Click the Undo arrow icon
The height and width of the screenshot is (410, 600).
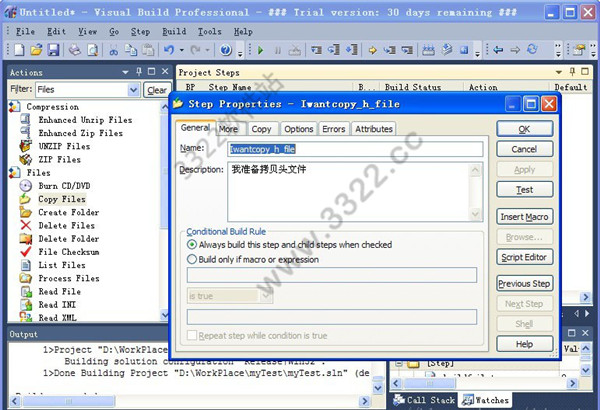[169, 50]
